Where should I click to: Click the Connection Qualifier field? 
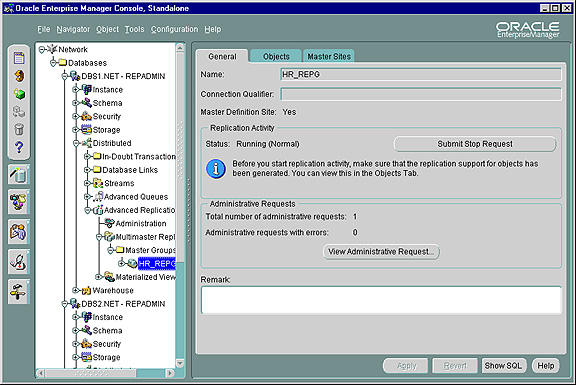(421, 94)
